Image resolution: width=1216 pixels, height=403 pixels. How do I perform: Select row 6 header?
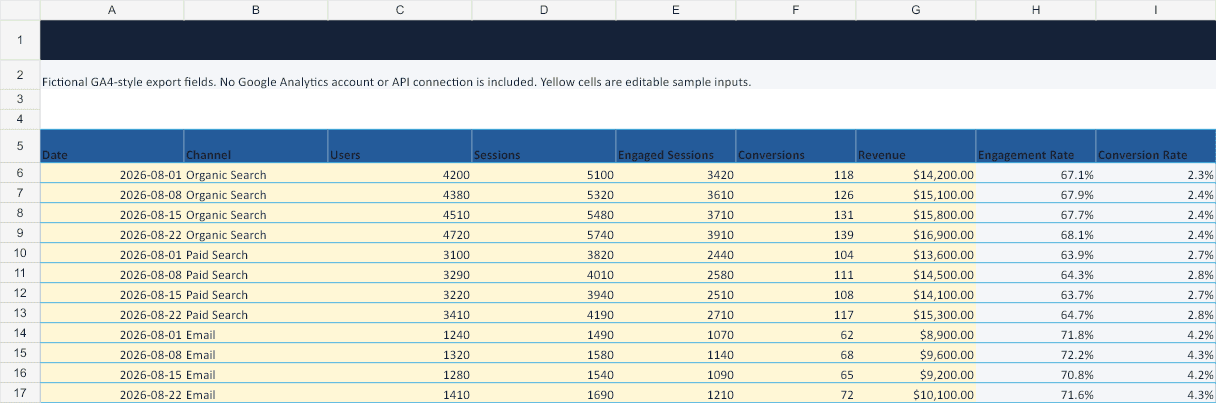click(x=20, y=174)
